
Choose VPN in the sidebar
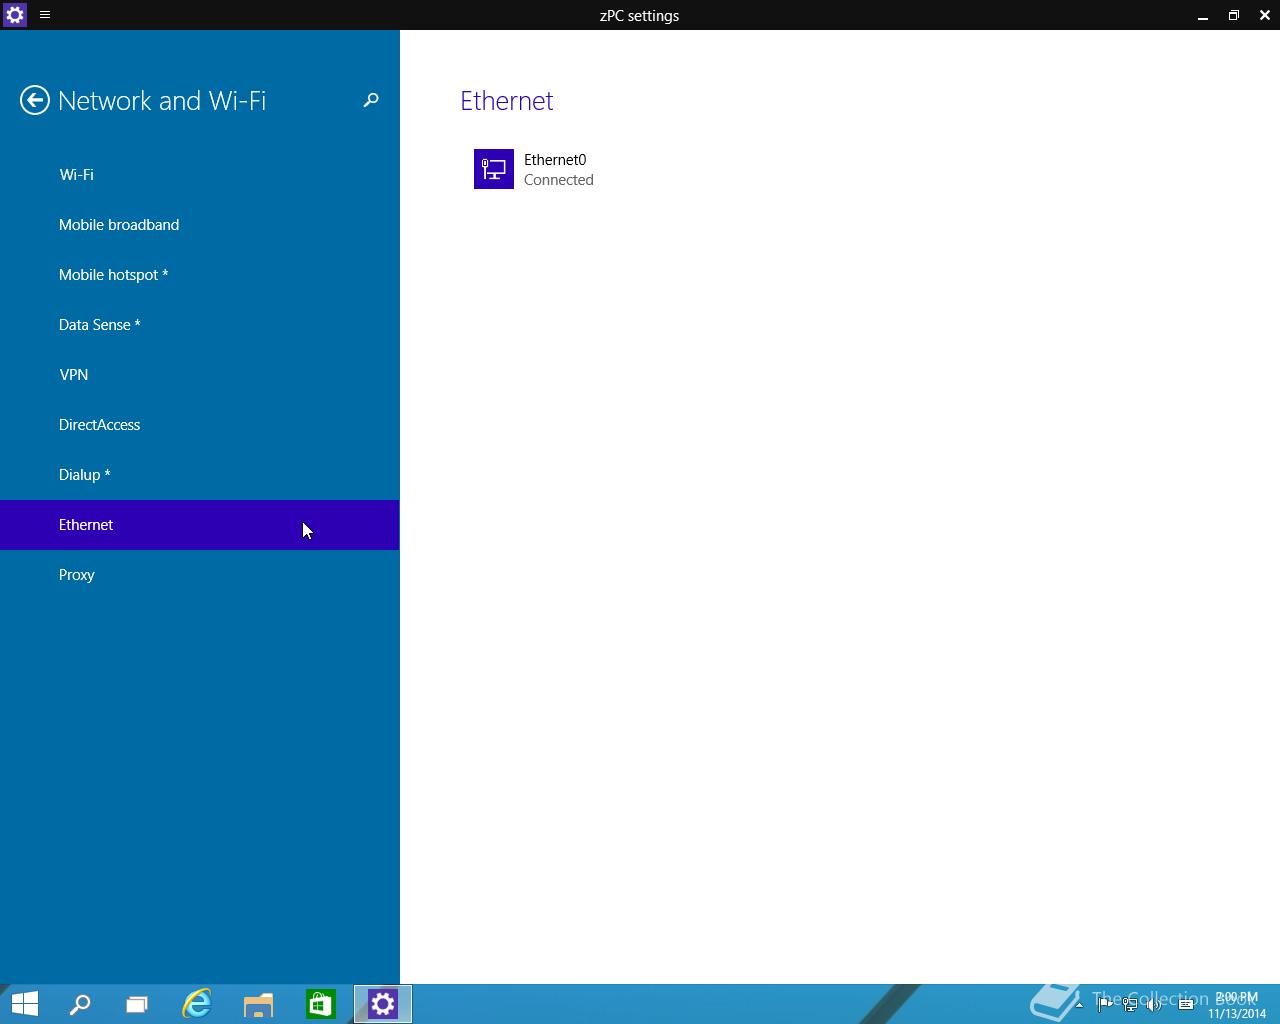pos(200,375)
